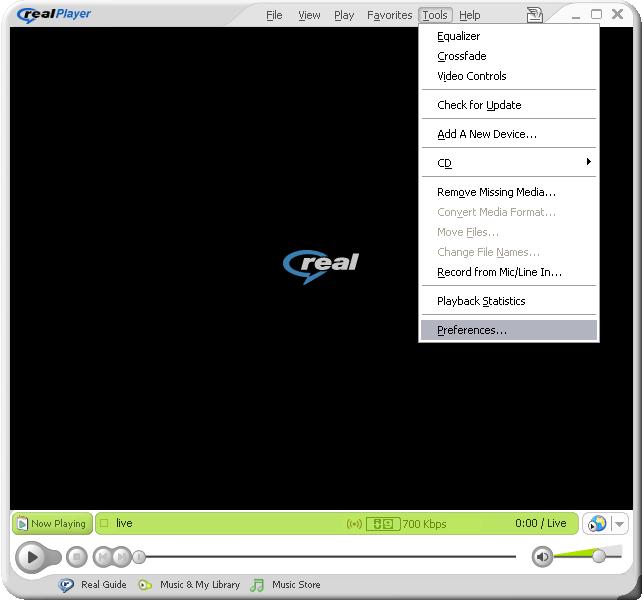This screenshot has height=601, width=643.
Task: Select Equalizer from Tools menu
Action: click(x=508, y=36)
